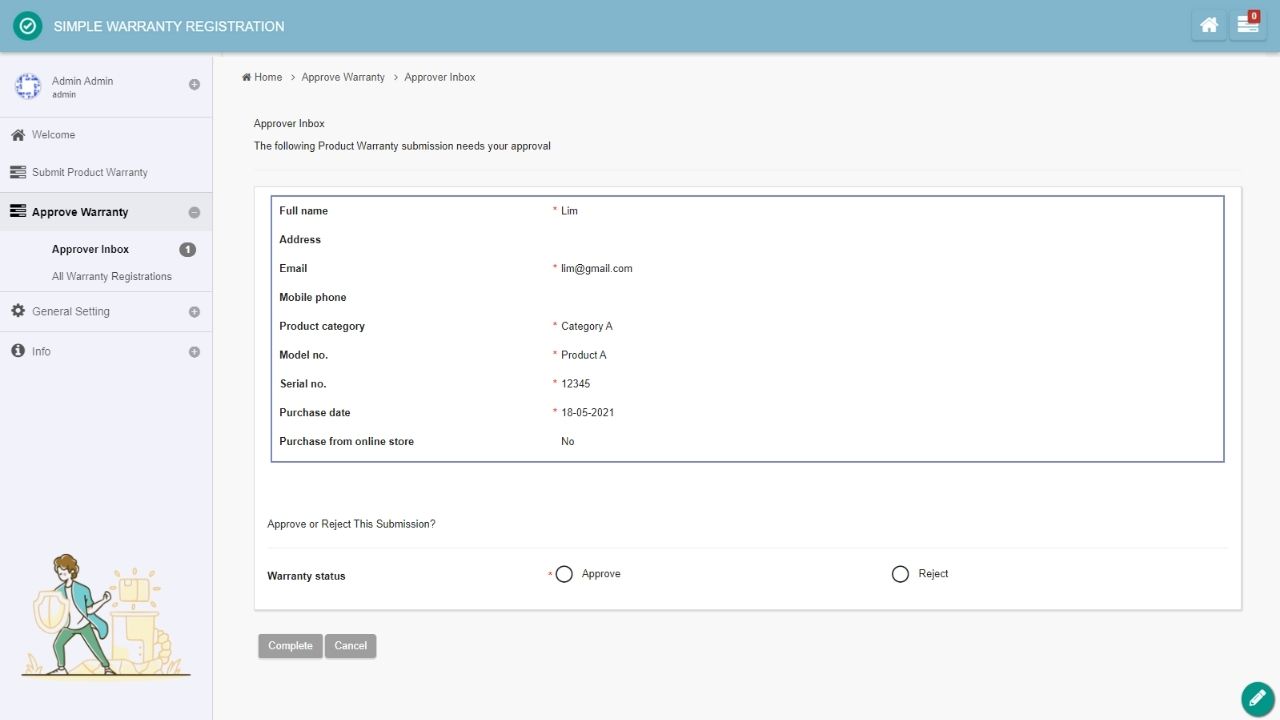Open All Warranty Registrations submenu item

tap(111, 276)
